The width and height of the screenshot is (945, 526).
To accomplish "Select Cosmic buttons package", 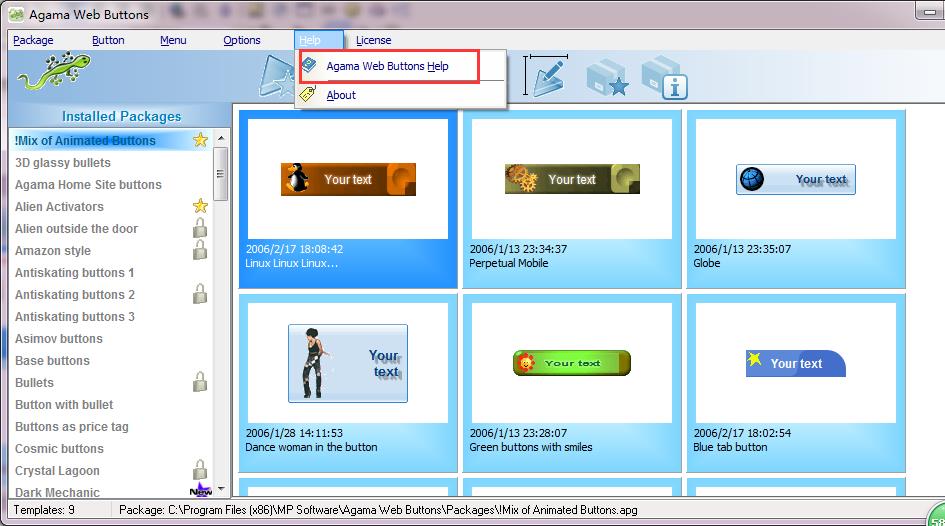I will click(59, 448).
